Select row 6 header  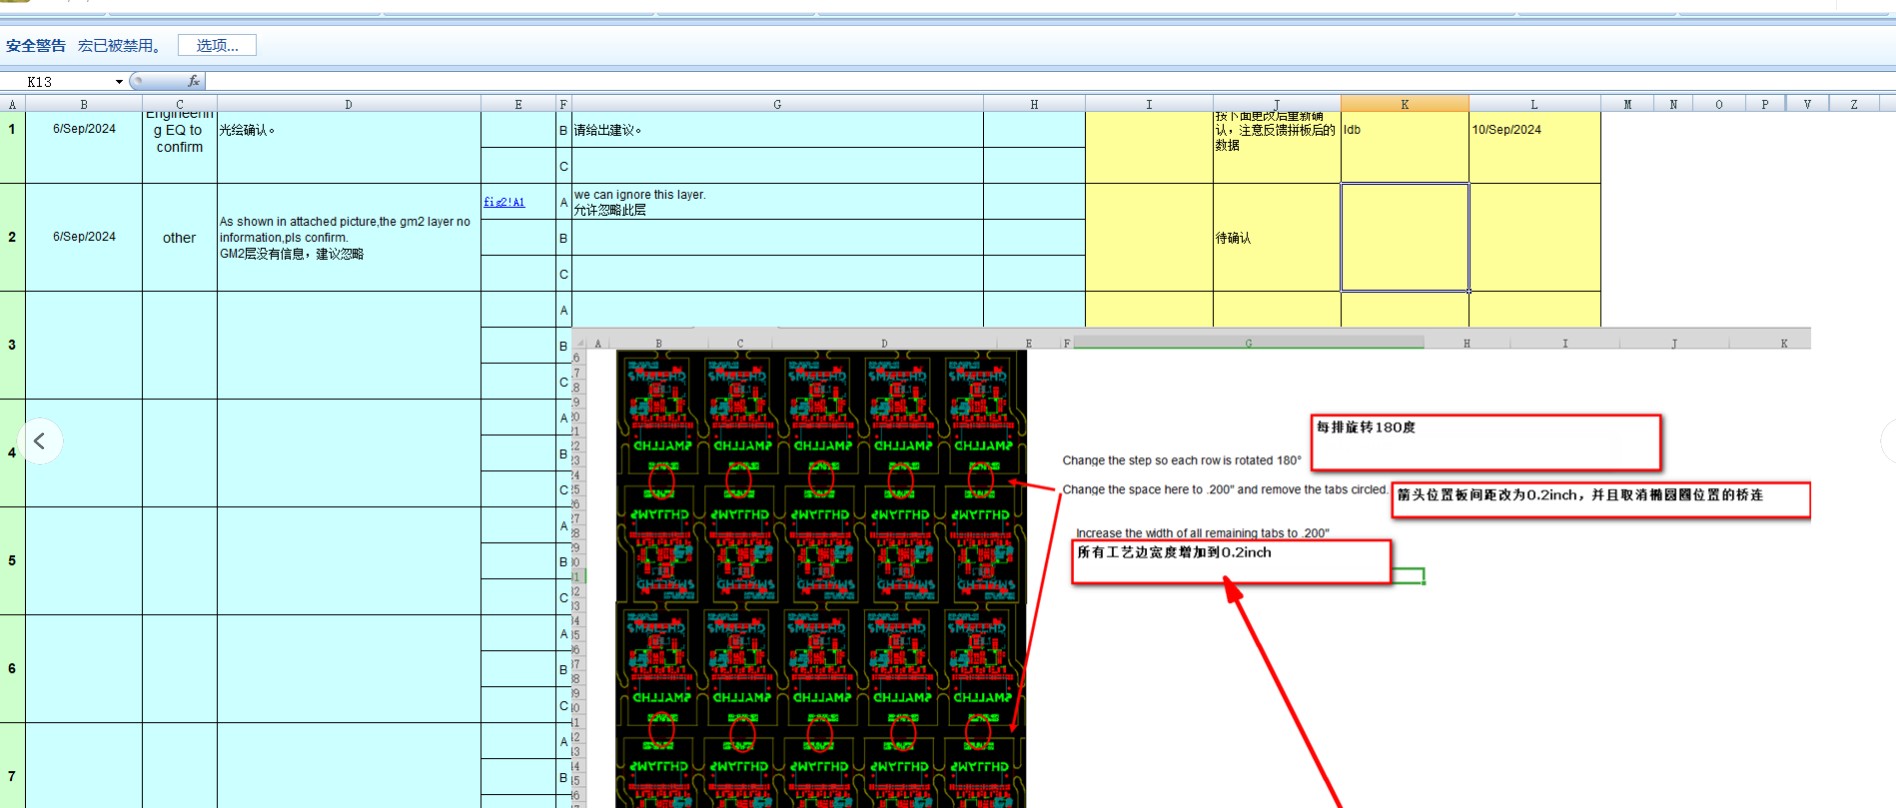tap(12, 669)
